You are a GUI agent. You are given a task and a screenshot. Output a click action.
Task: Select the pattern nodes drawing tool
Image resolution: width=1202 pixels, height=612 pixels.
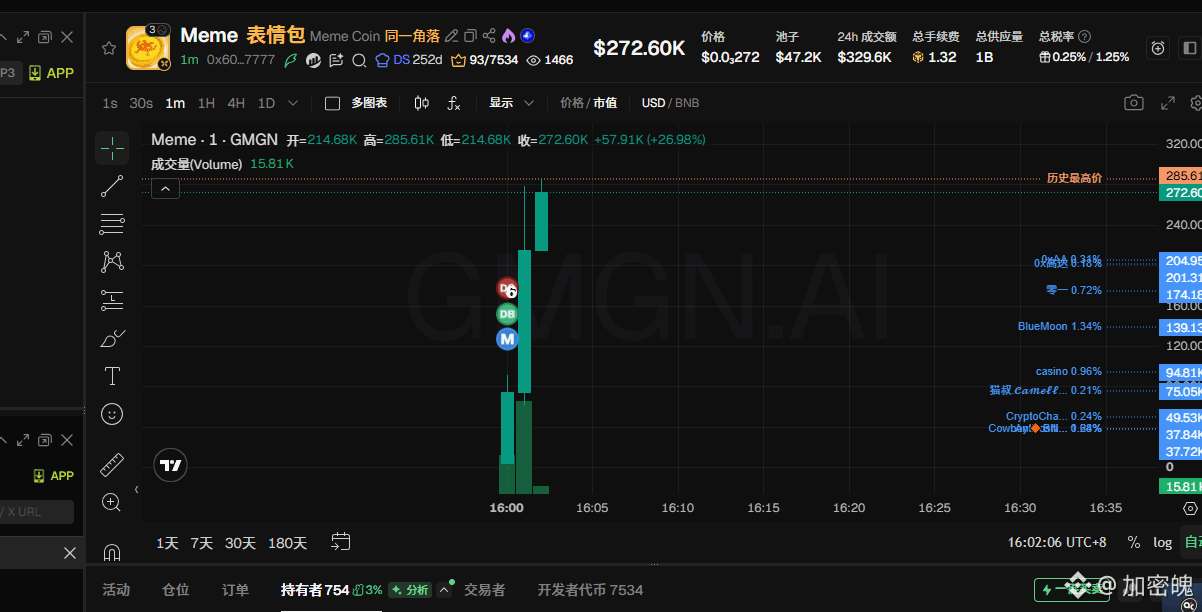coord(112,262)
